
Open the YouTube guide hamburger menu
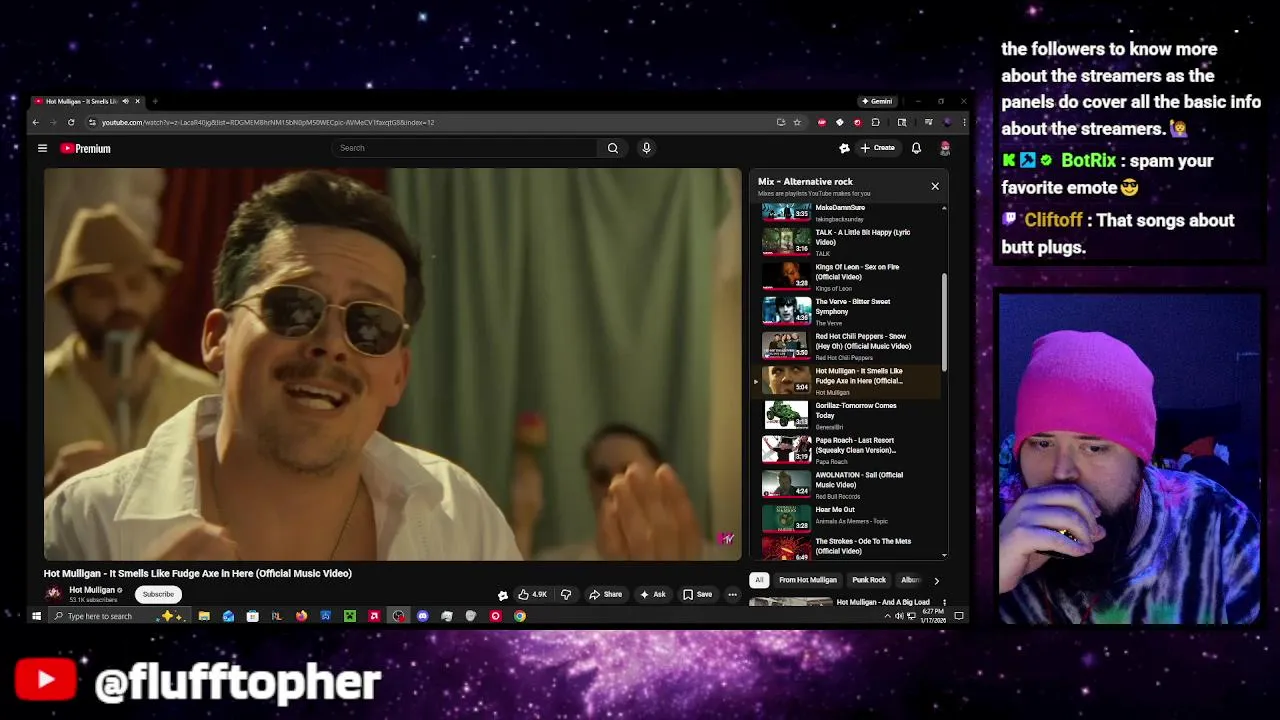42,148
